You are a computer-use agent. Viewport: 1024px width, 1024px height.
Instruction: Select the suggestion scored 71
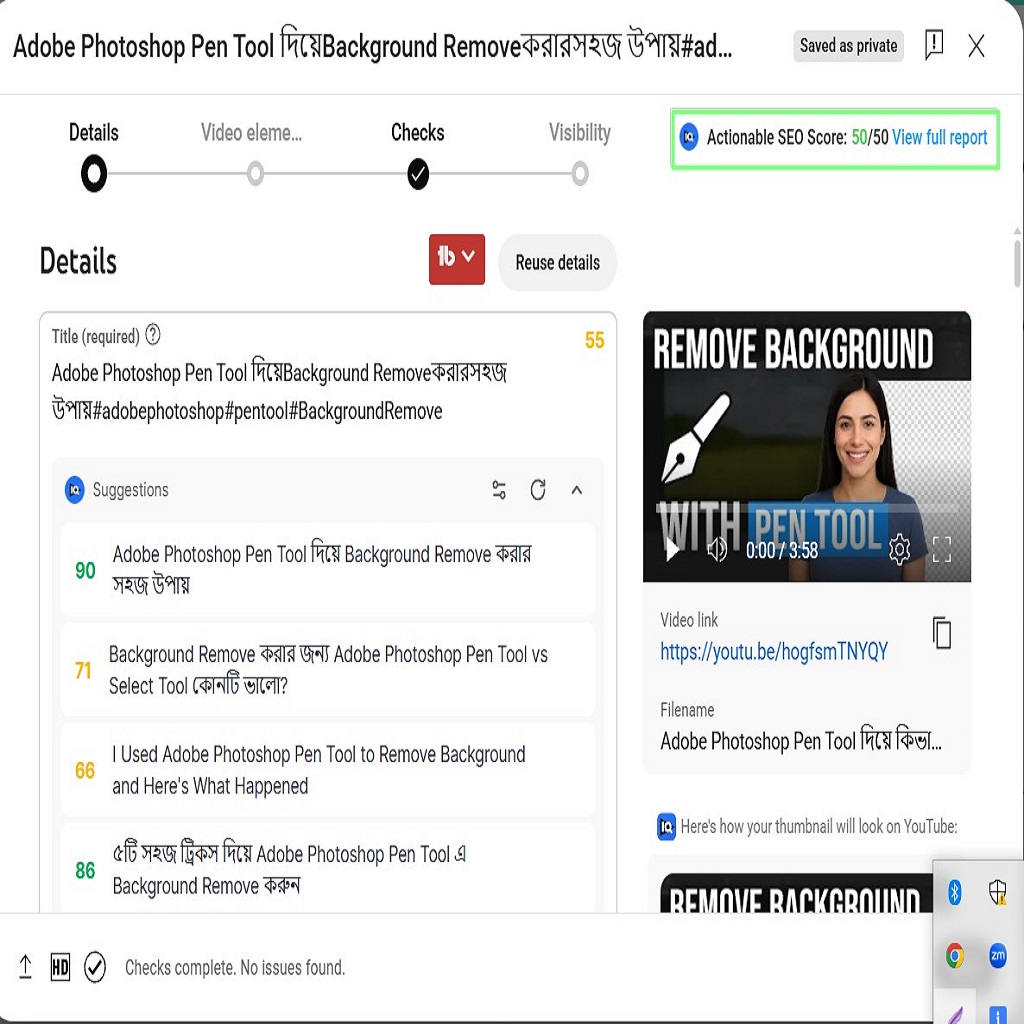(x=328, y=669)
